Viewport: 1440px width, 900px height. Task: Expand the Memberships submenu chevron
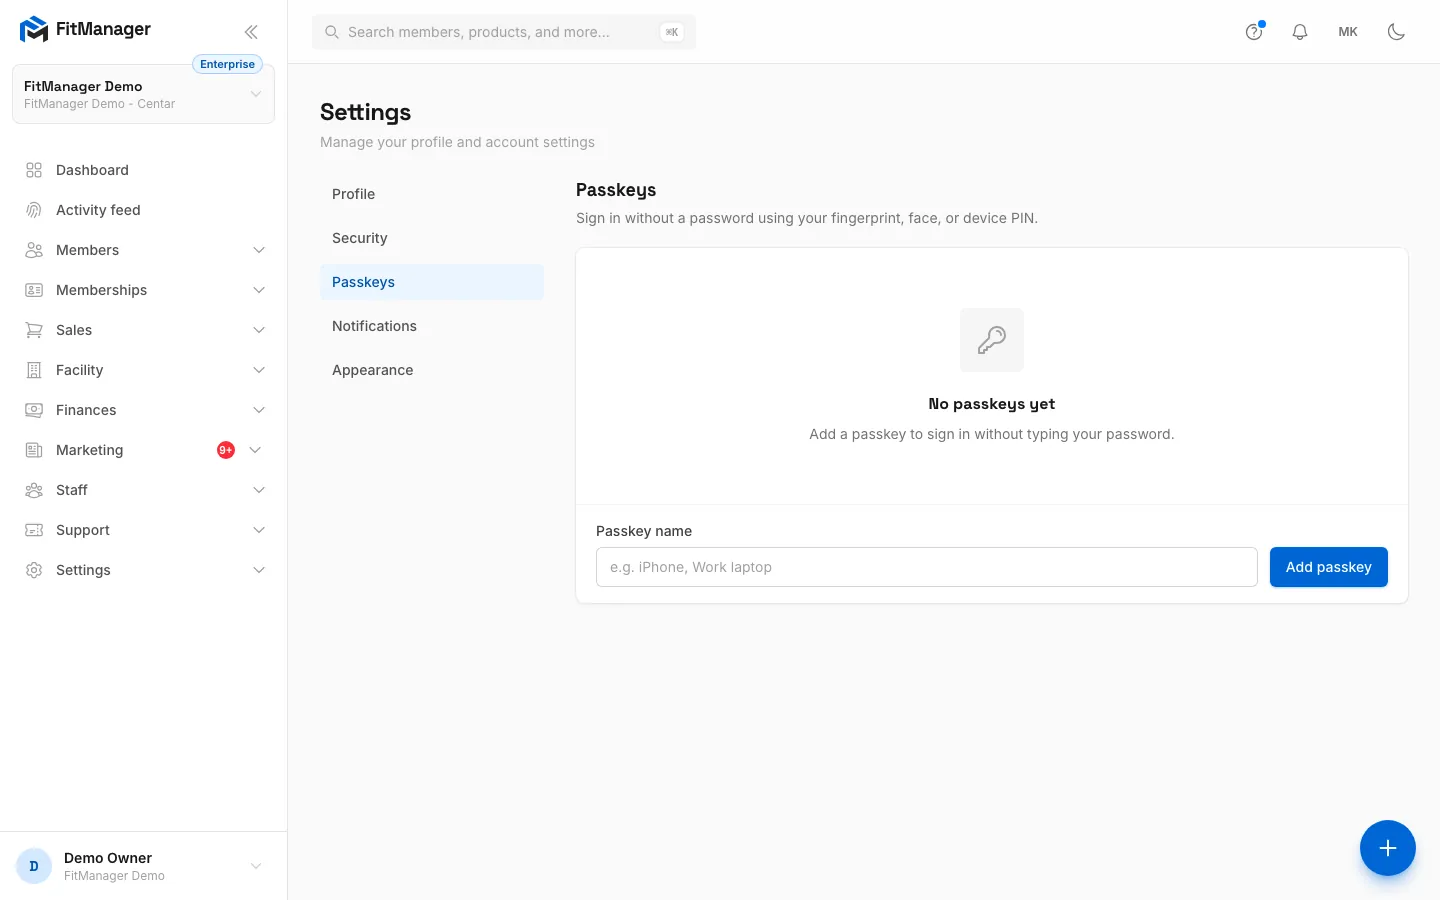tap(259, 290)
